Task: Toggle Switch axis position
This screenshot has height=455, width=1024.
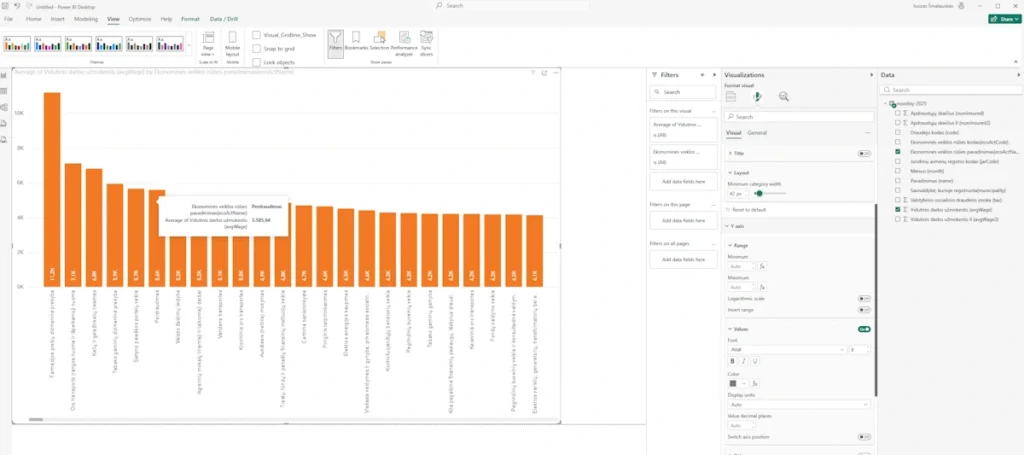Action: click(x=865, y=437)
